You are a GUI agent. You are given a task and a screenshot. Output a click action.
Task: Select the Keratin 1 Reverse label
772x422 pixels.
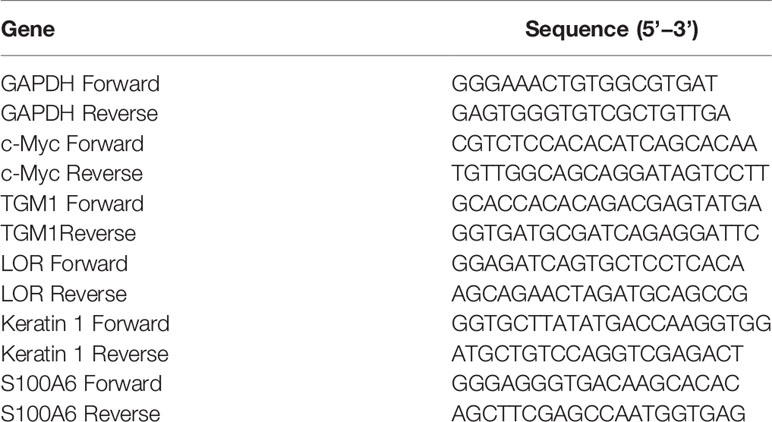click(85, 354)
